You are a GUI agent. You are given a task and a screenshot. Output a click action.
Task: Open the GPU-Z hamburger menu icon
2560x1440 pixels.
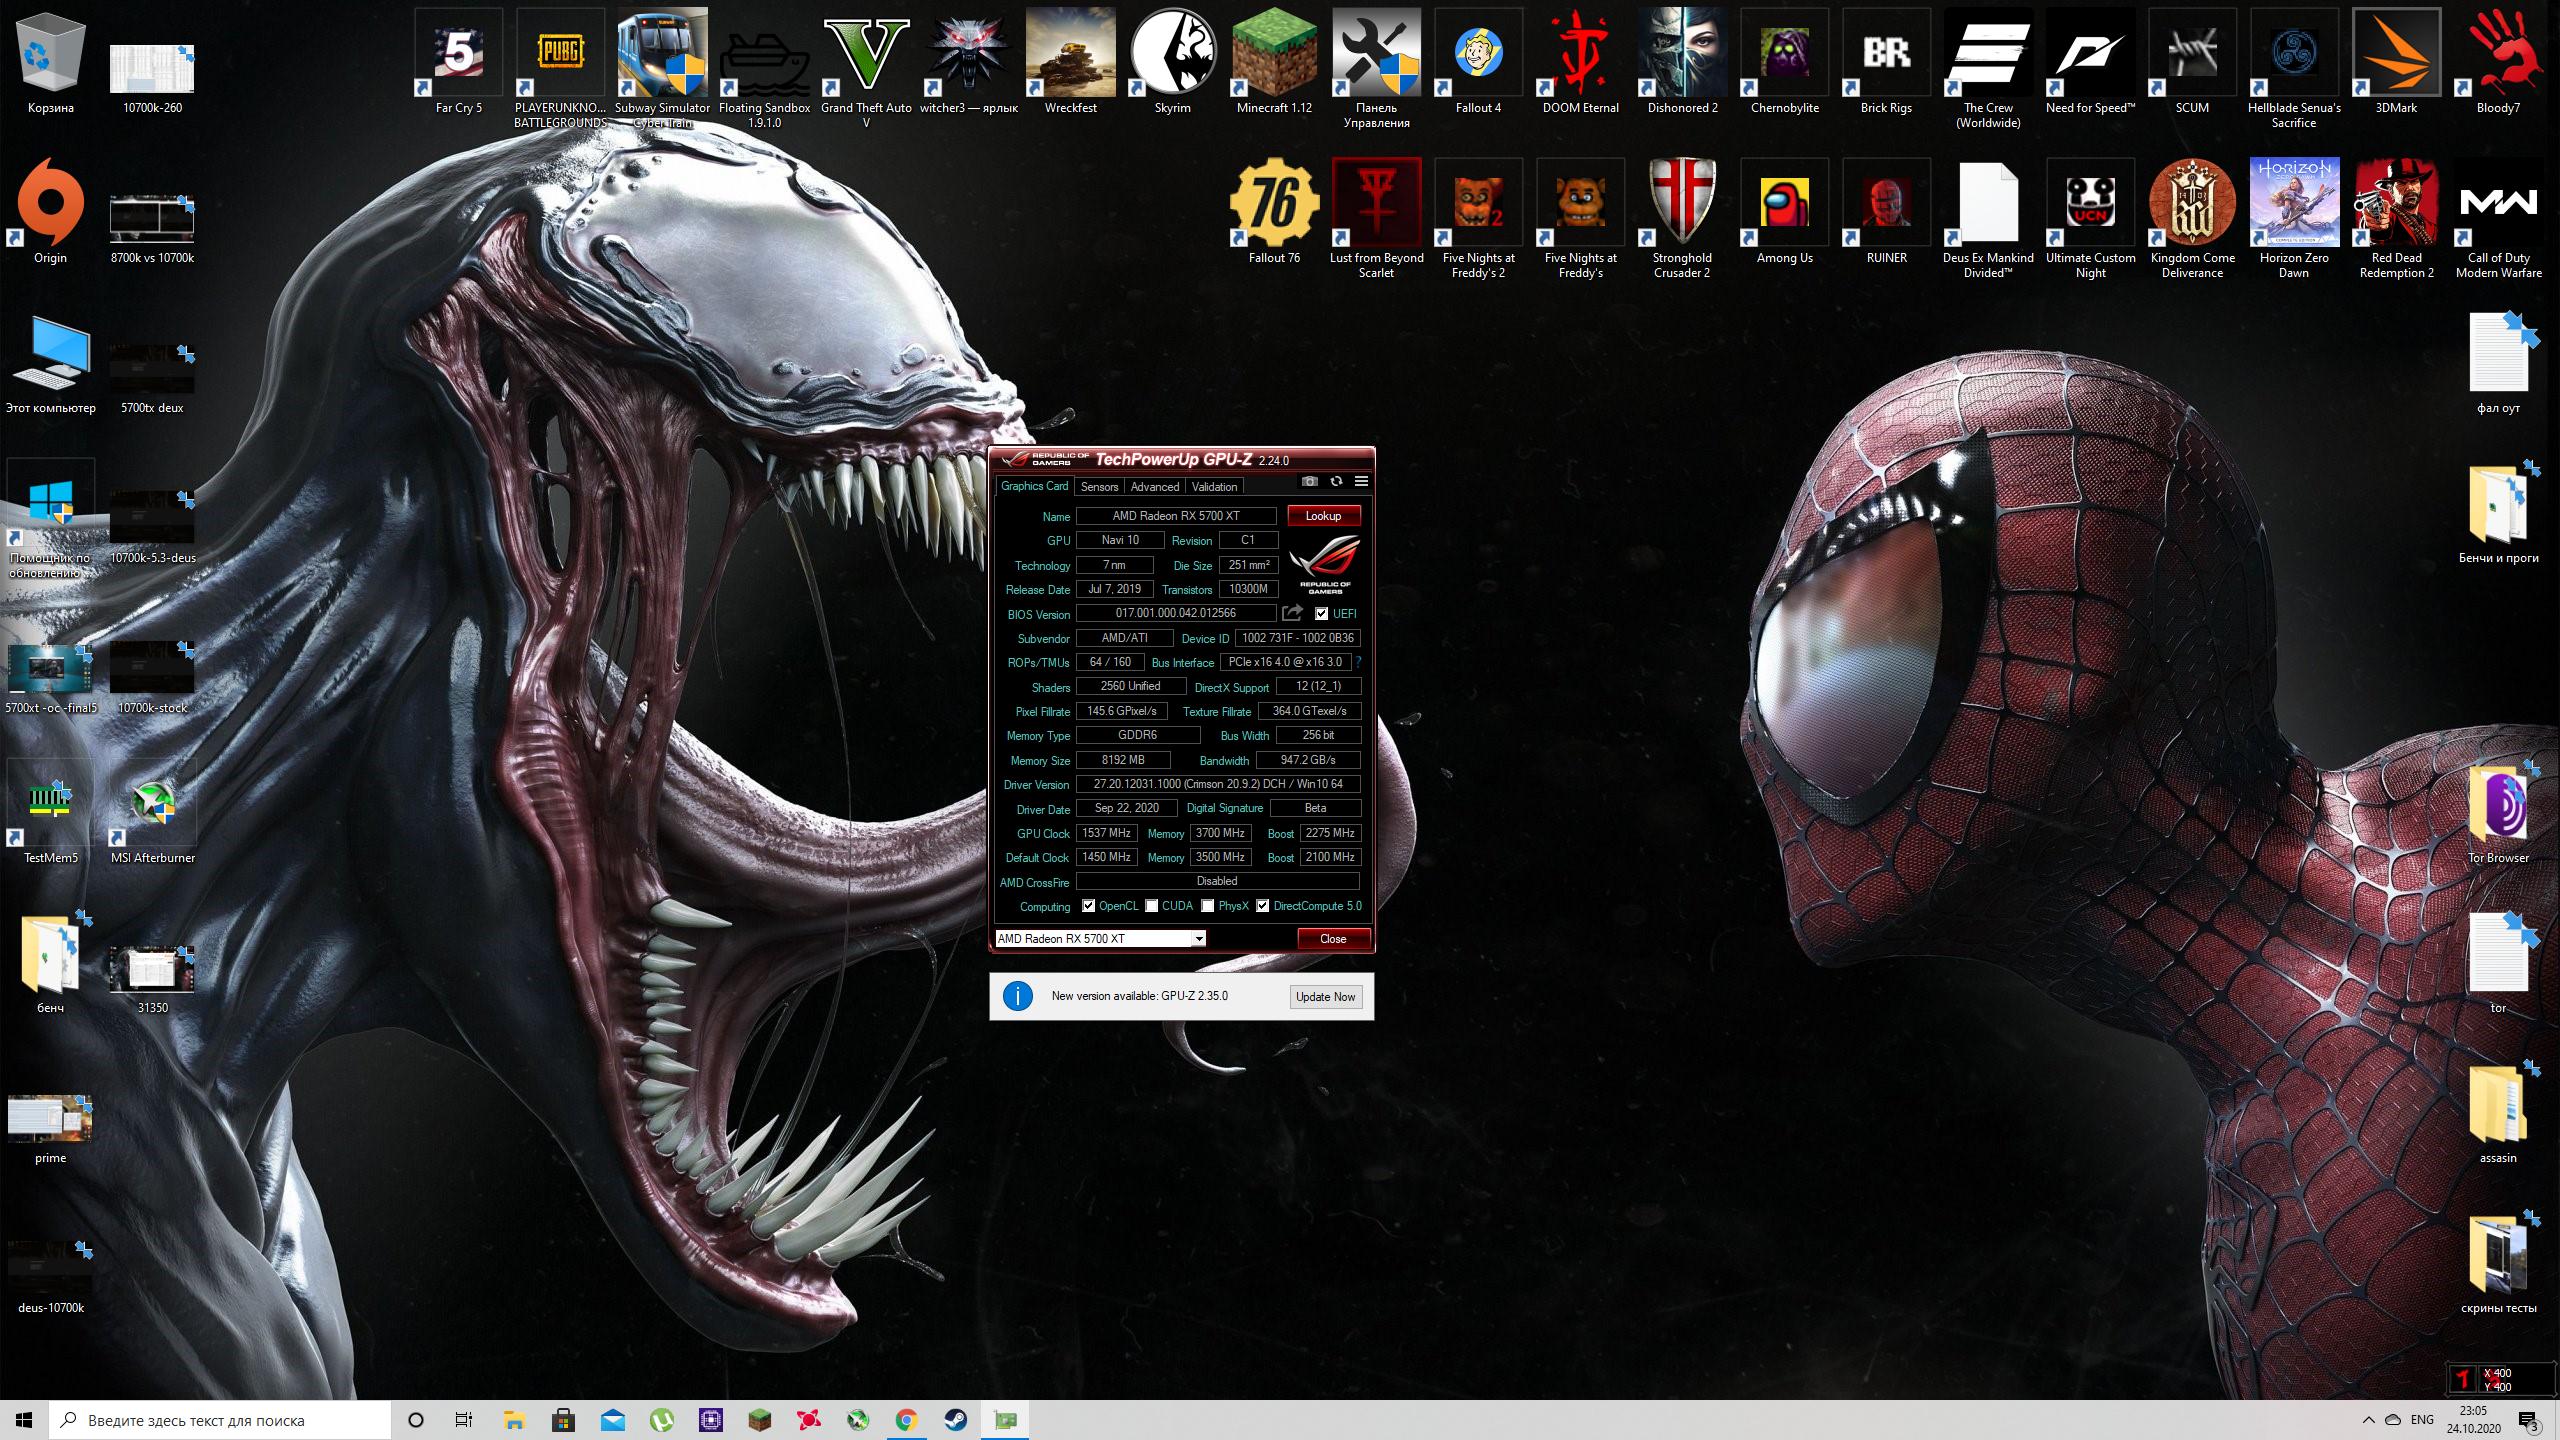[x=1361, y=481]
